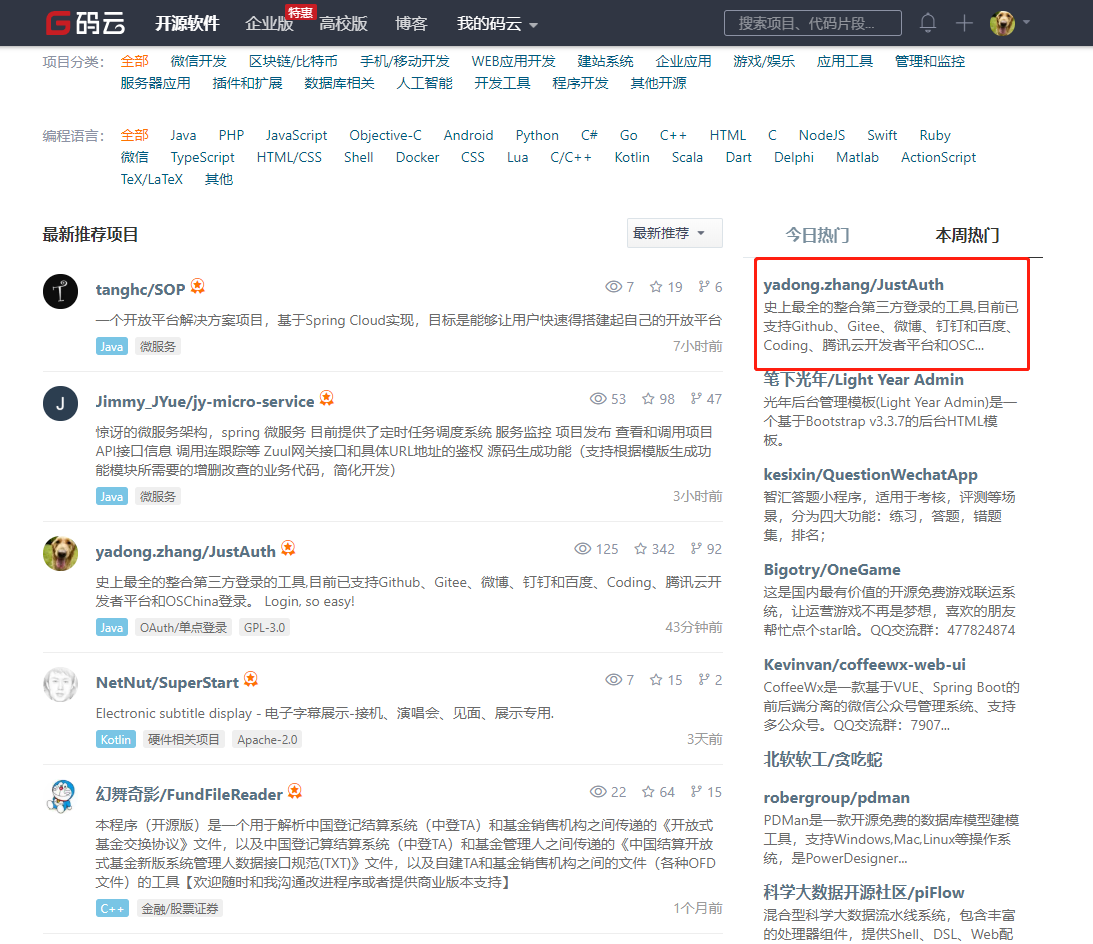Viewport: 1093px width, 944px height.
Task: Open Bigotry/OneGame in hot list
Action: coord(832,570)
